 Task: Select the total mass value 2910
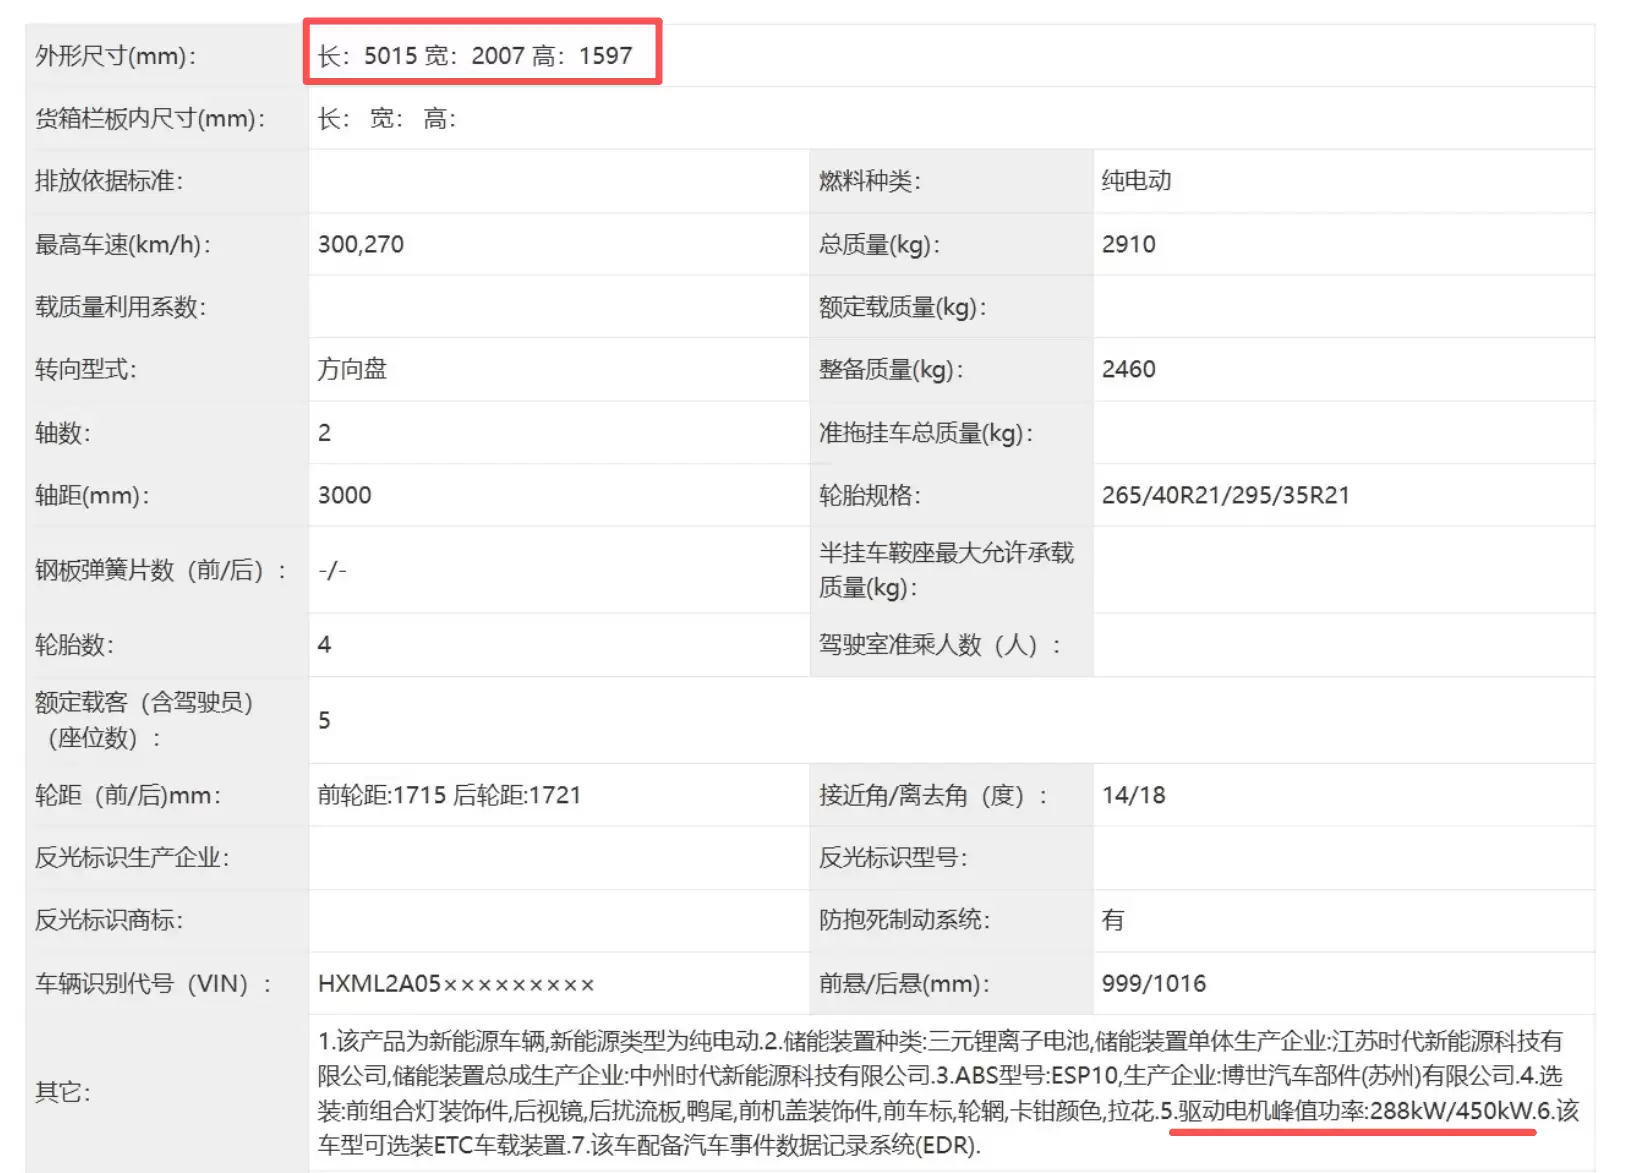(1128, 244)
